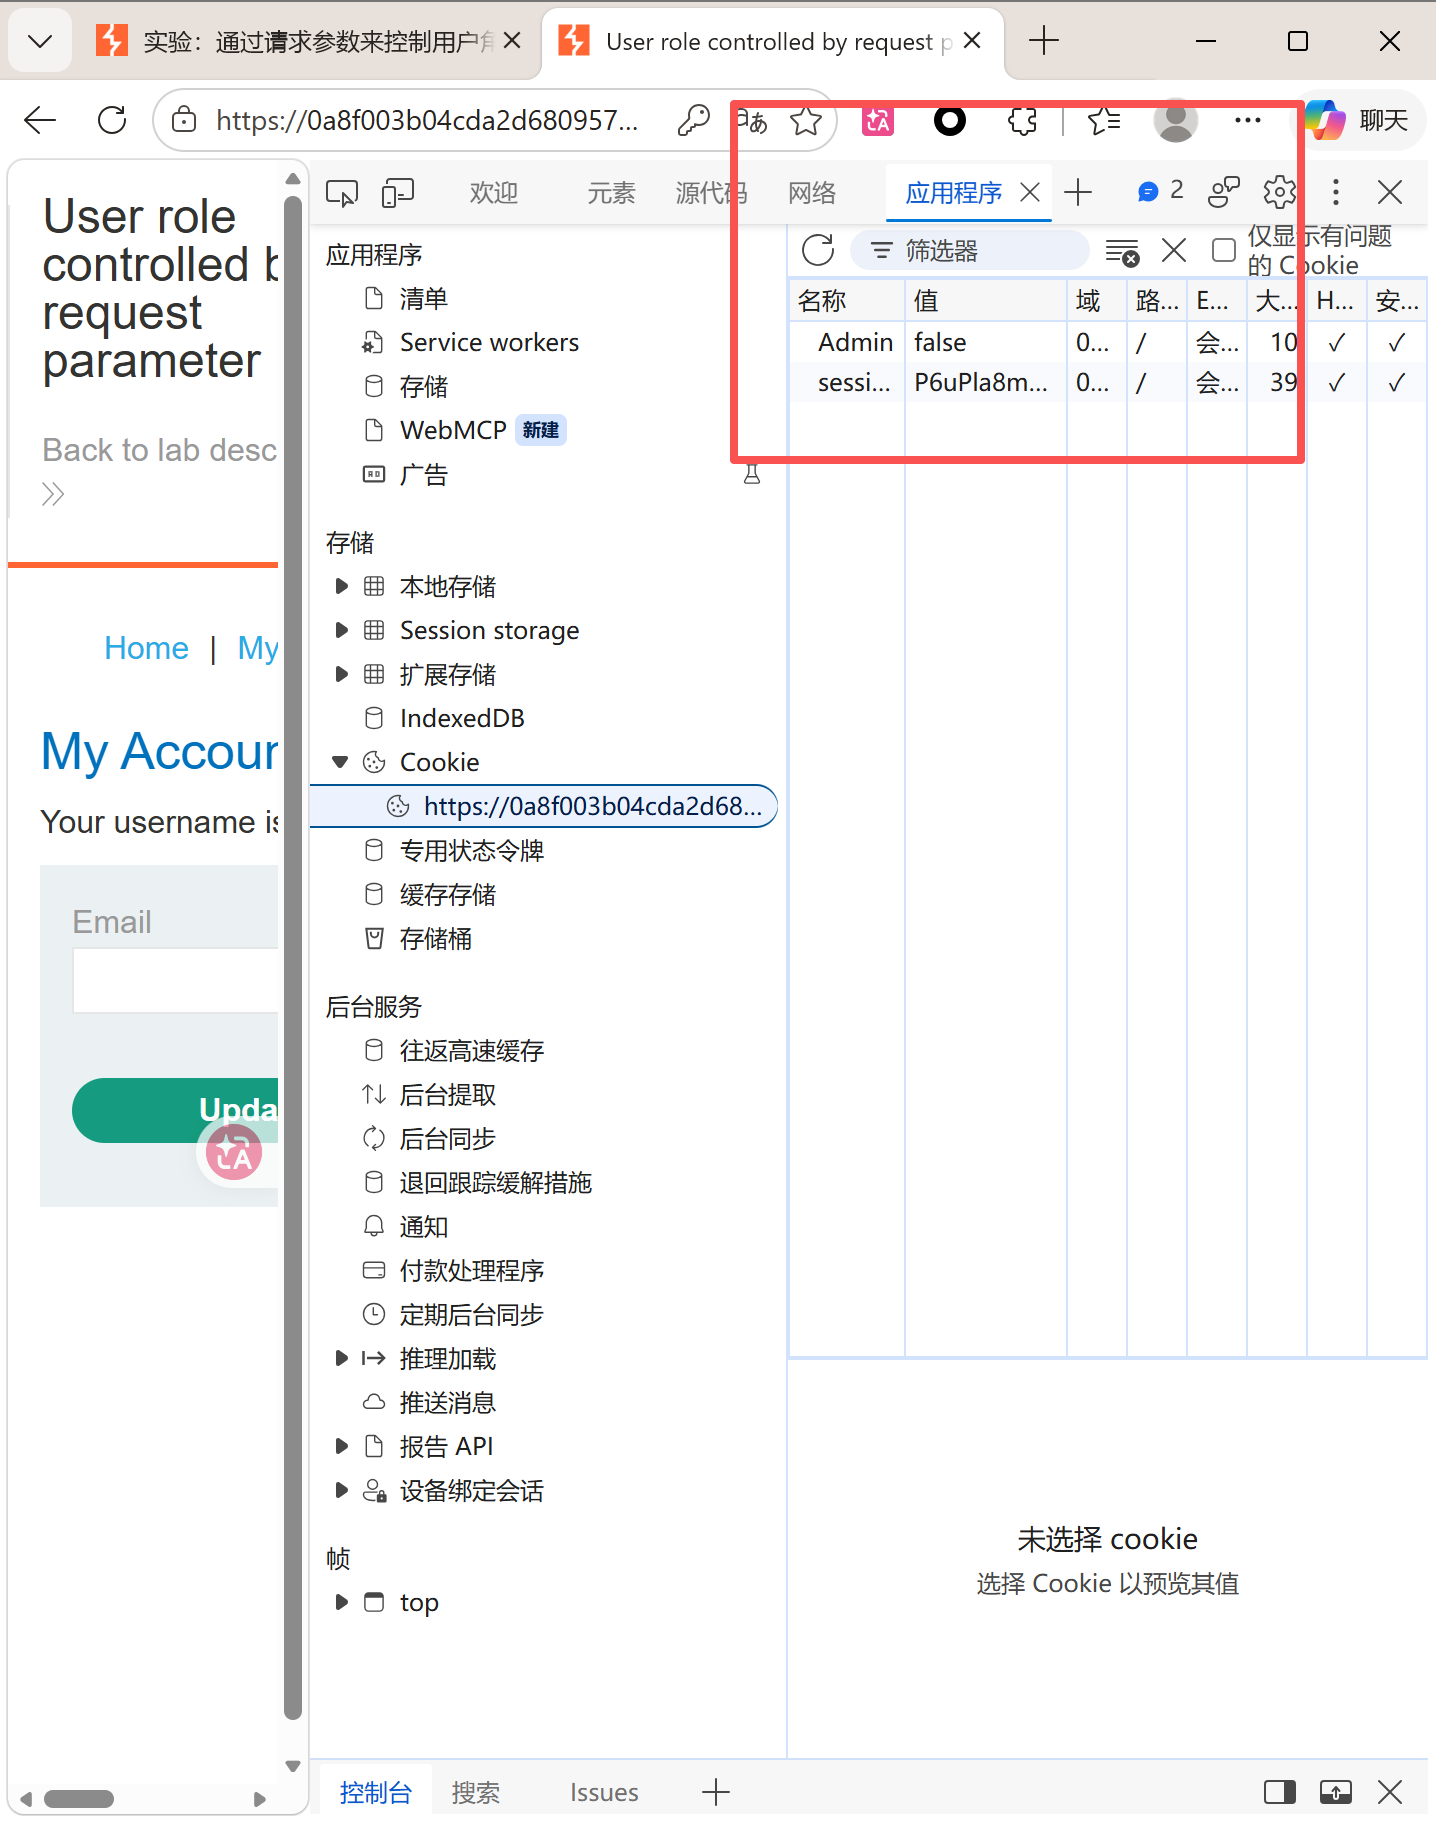Click the issues counter badge showing 2
This screenshot has height=1822, width=1436.
pyautogui.click(x=1161, y=191)
